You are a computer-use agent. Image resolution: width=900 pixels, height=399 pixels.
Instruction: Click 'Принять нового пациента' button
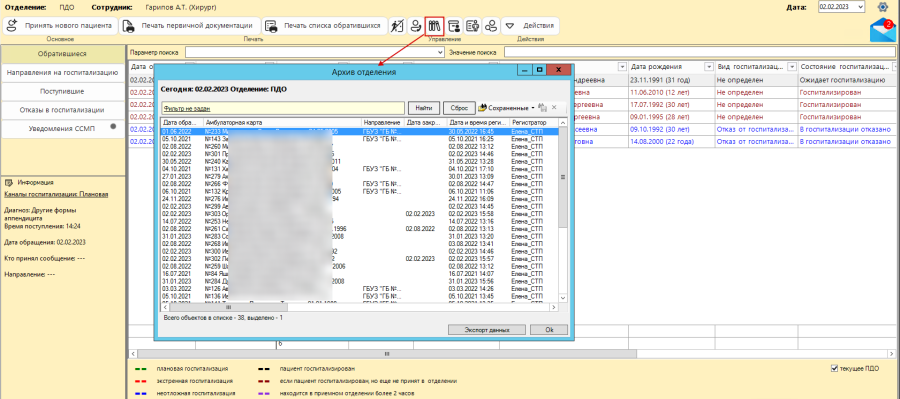(x=60, y=26)
